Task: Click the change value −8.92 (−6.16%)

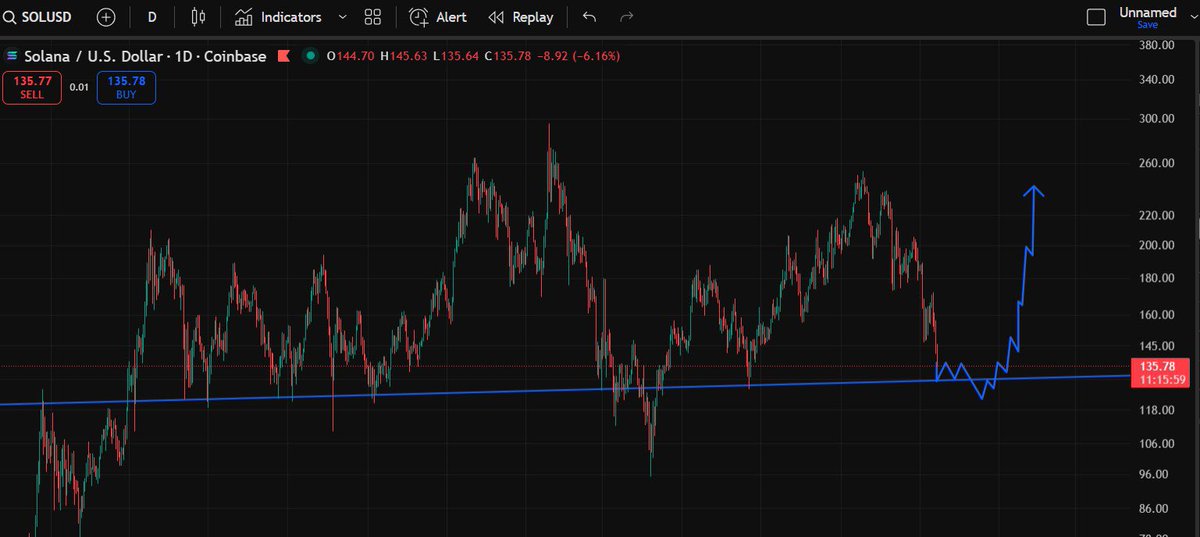Action: click(580, 56)
